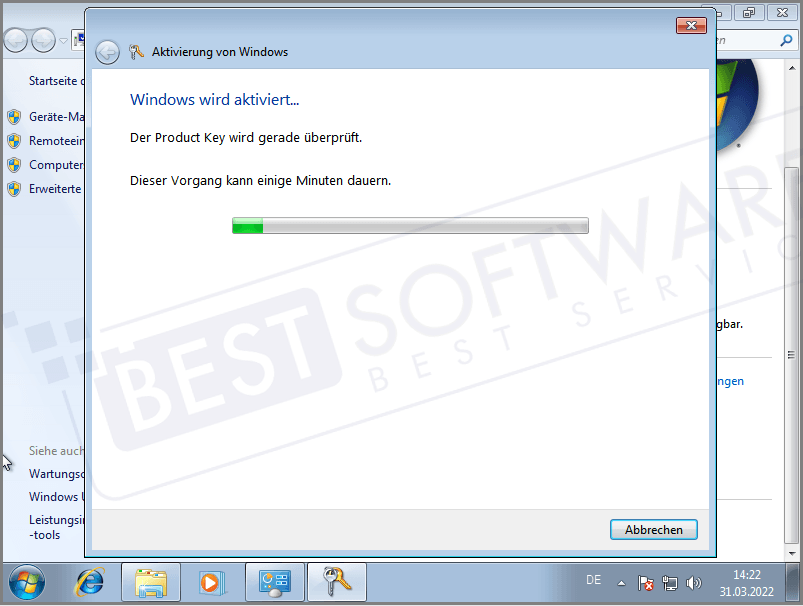
Task: Open the DE keyboard layout selector
Action: (593, 580)
